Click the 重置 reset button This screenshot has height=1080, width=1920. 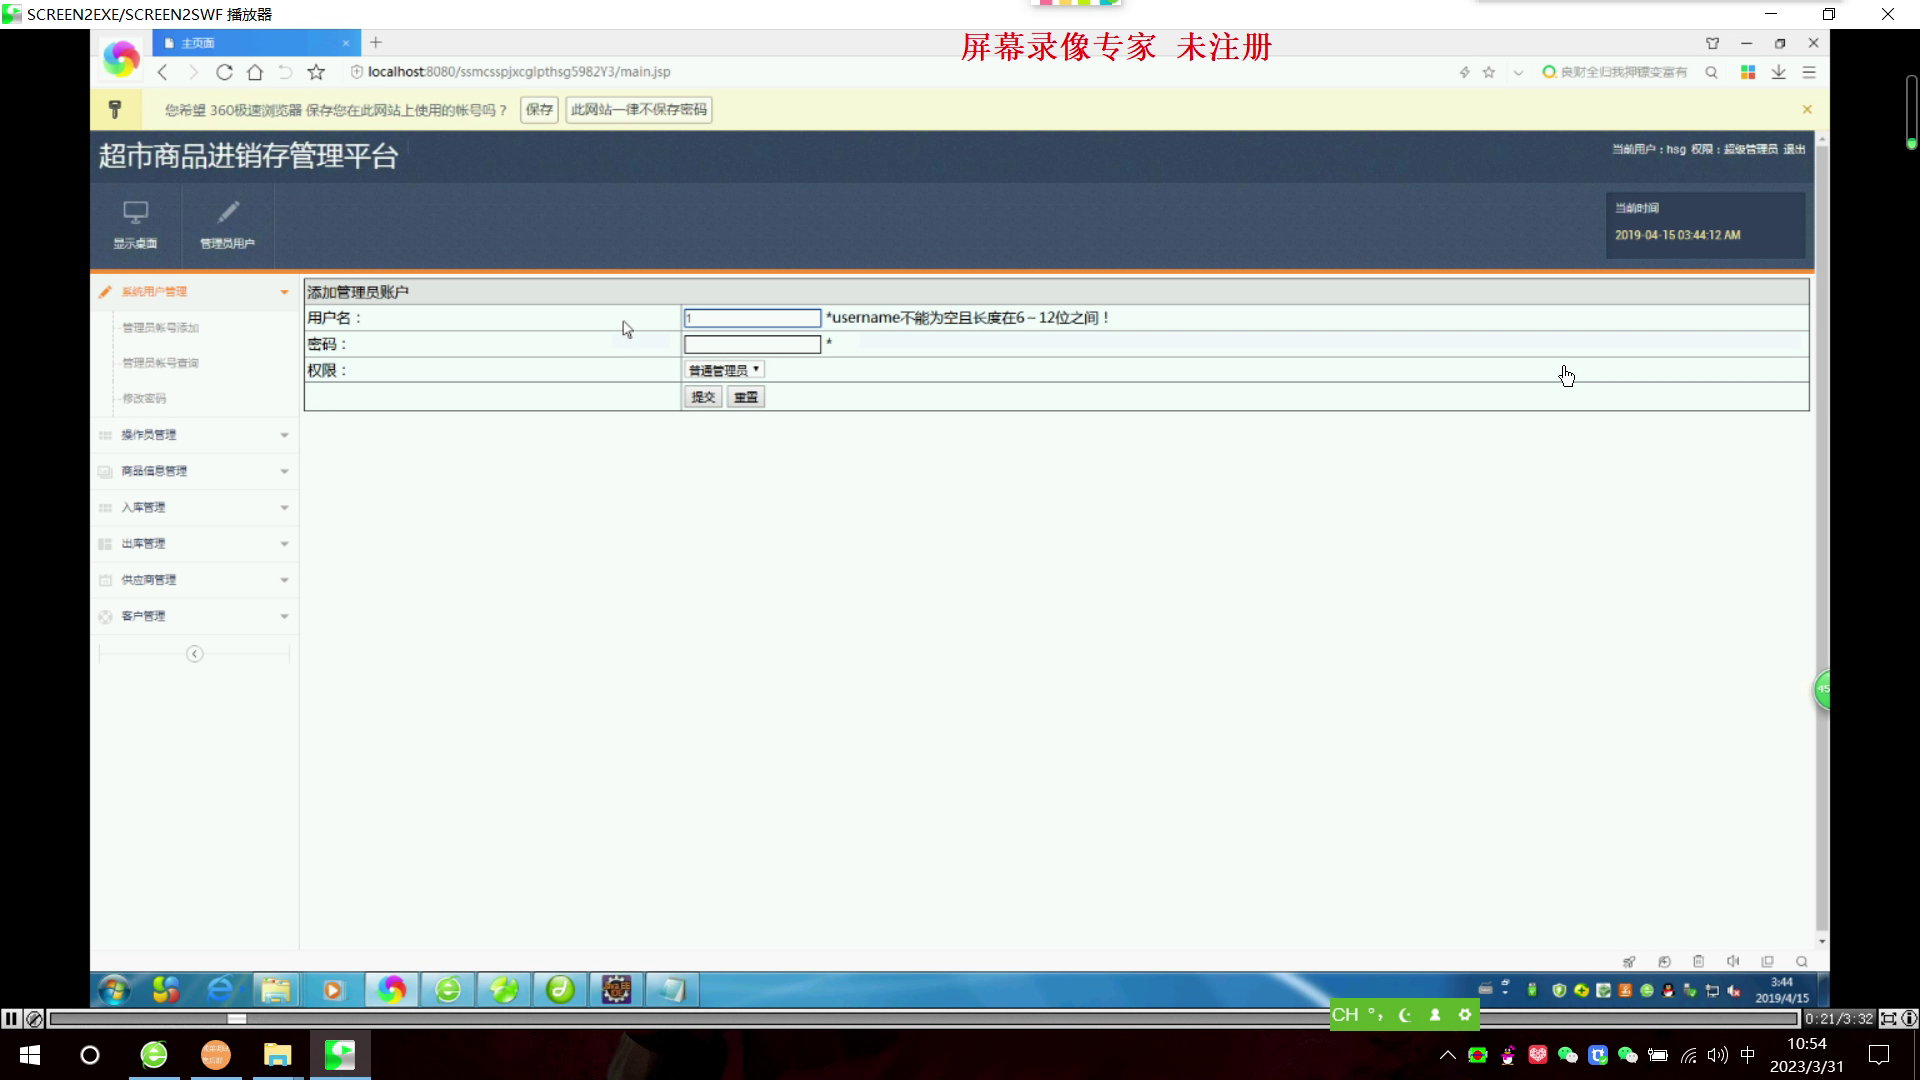click(x=746, y=397)
